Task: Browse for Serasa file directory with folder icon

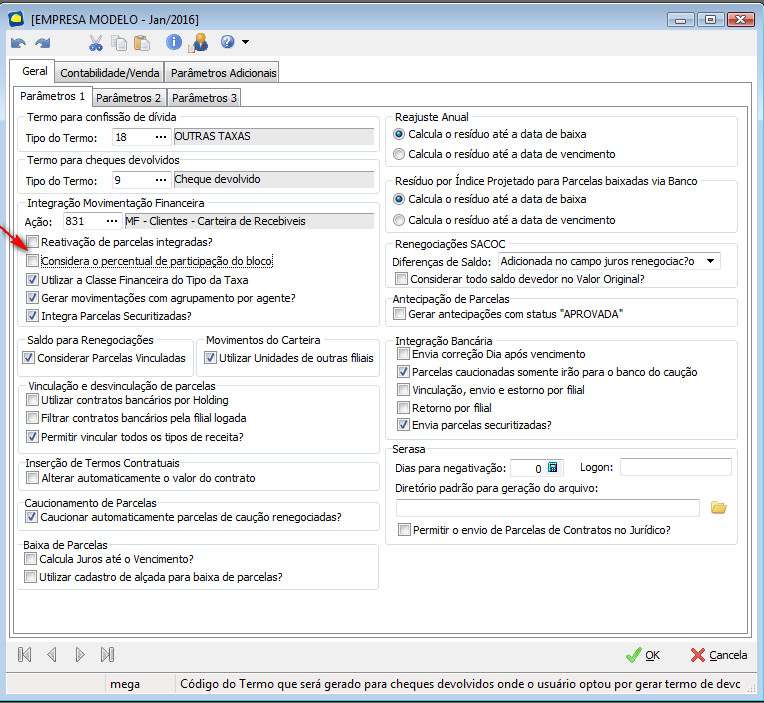Action: (x=718, y=508)
